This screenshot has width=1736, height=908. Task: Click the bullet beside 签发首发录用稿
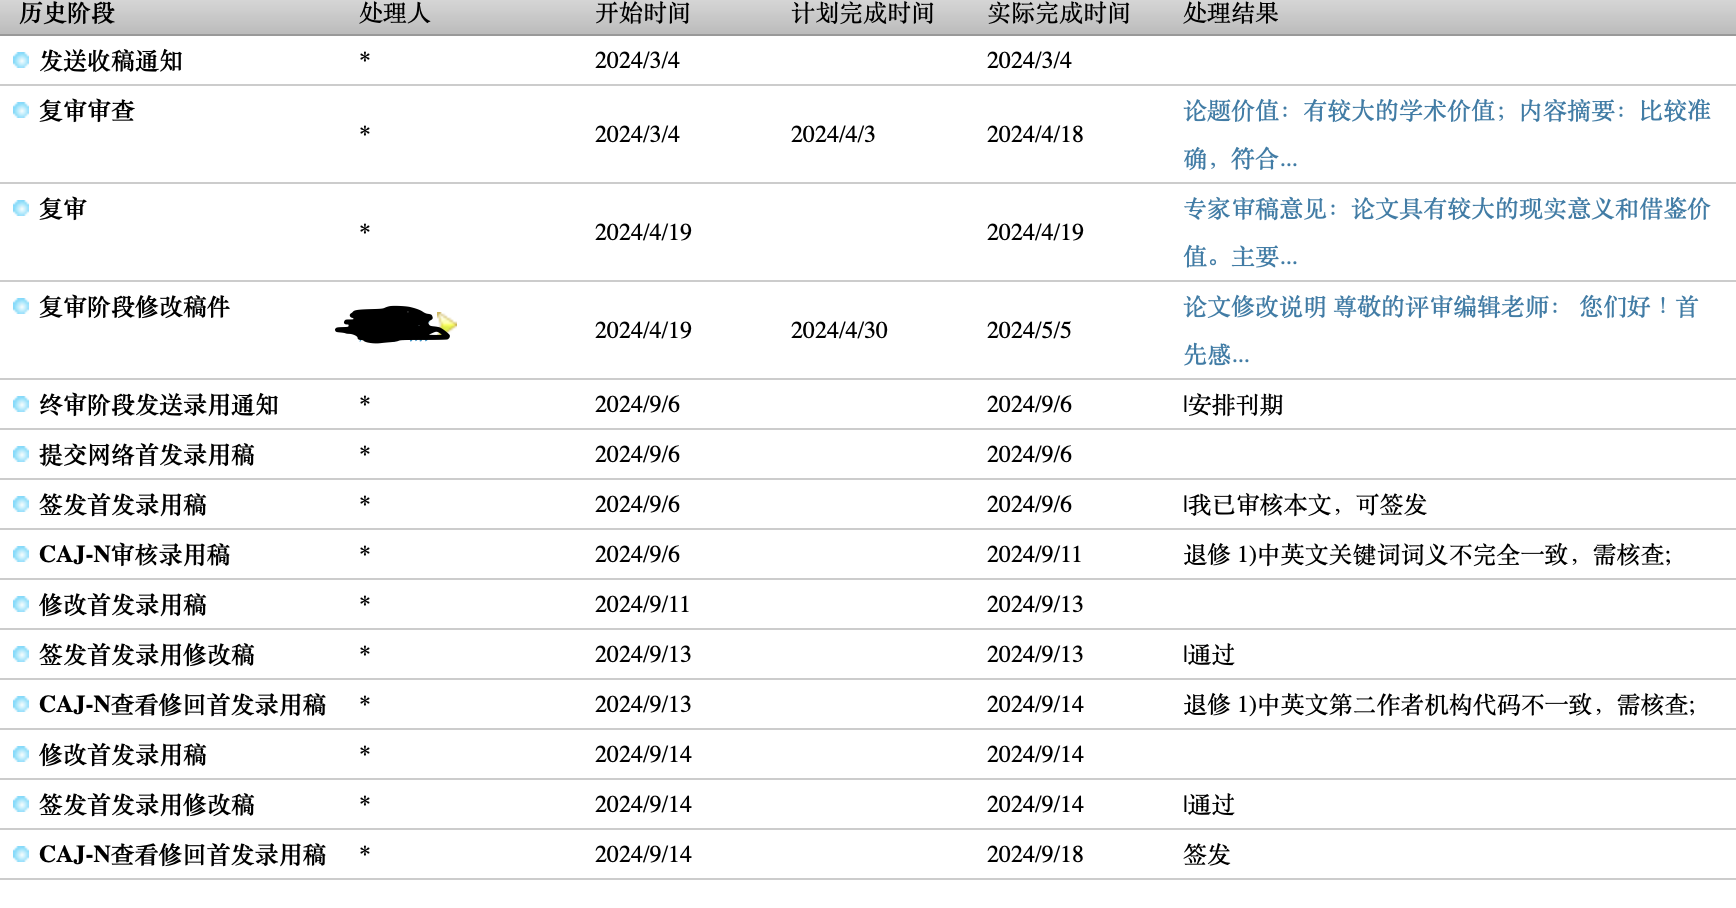20,505
